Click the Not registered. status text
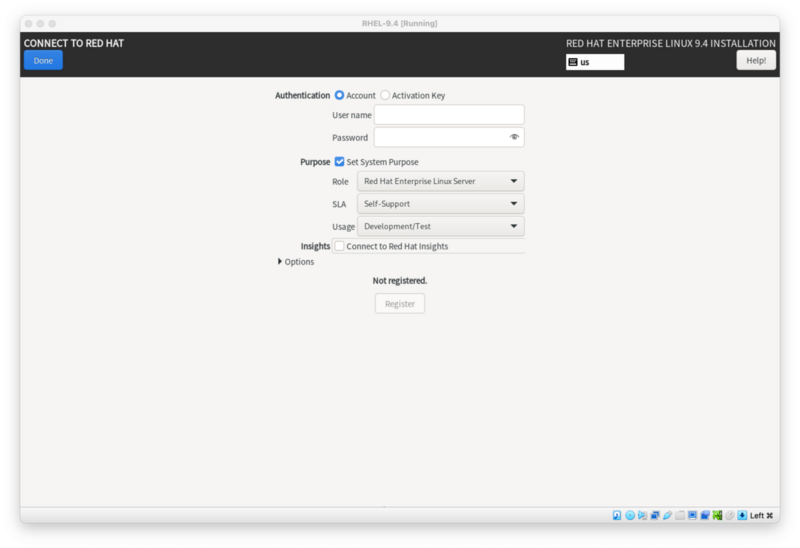This screenshot has height=548, width=800. coord(399,281)
